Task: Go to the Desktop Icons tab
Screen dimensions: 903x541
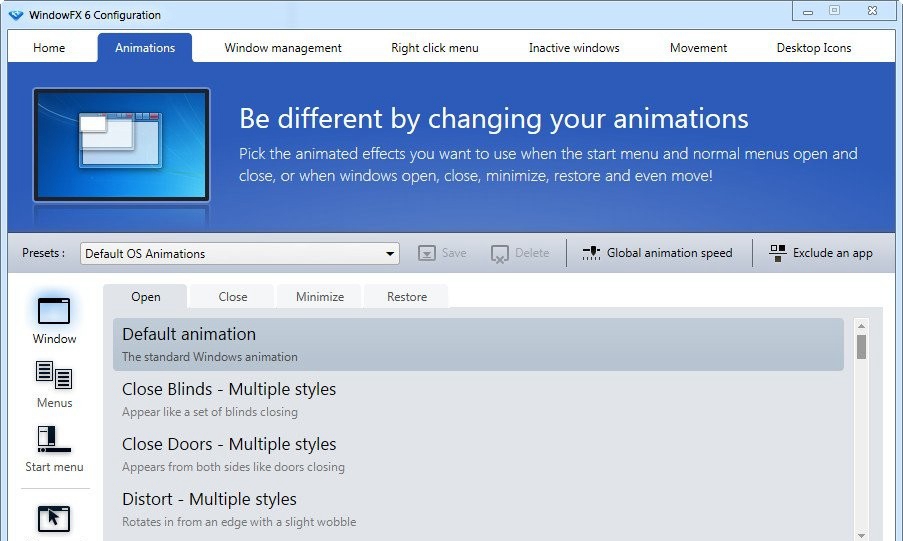Action: (814, 48)
